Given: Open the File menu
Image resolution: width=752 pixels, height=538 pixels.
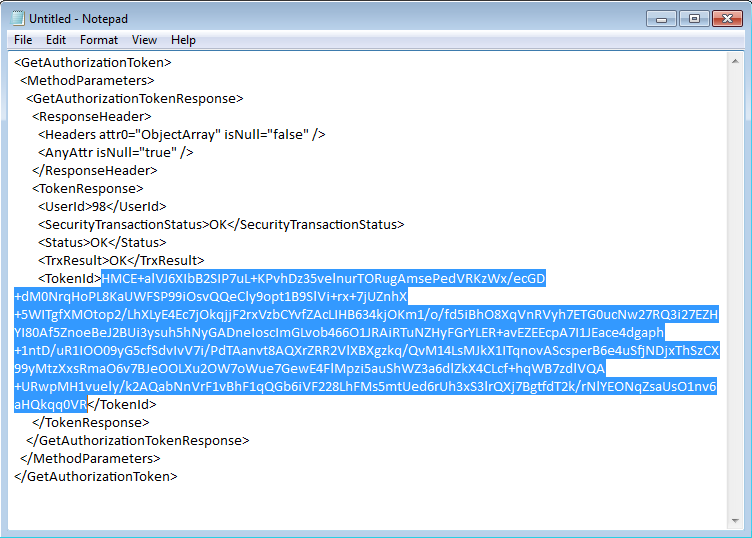Looking at the screenshot, I should point(23,40).
